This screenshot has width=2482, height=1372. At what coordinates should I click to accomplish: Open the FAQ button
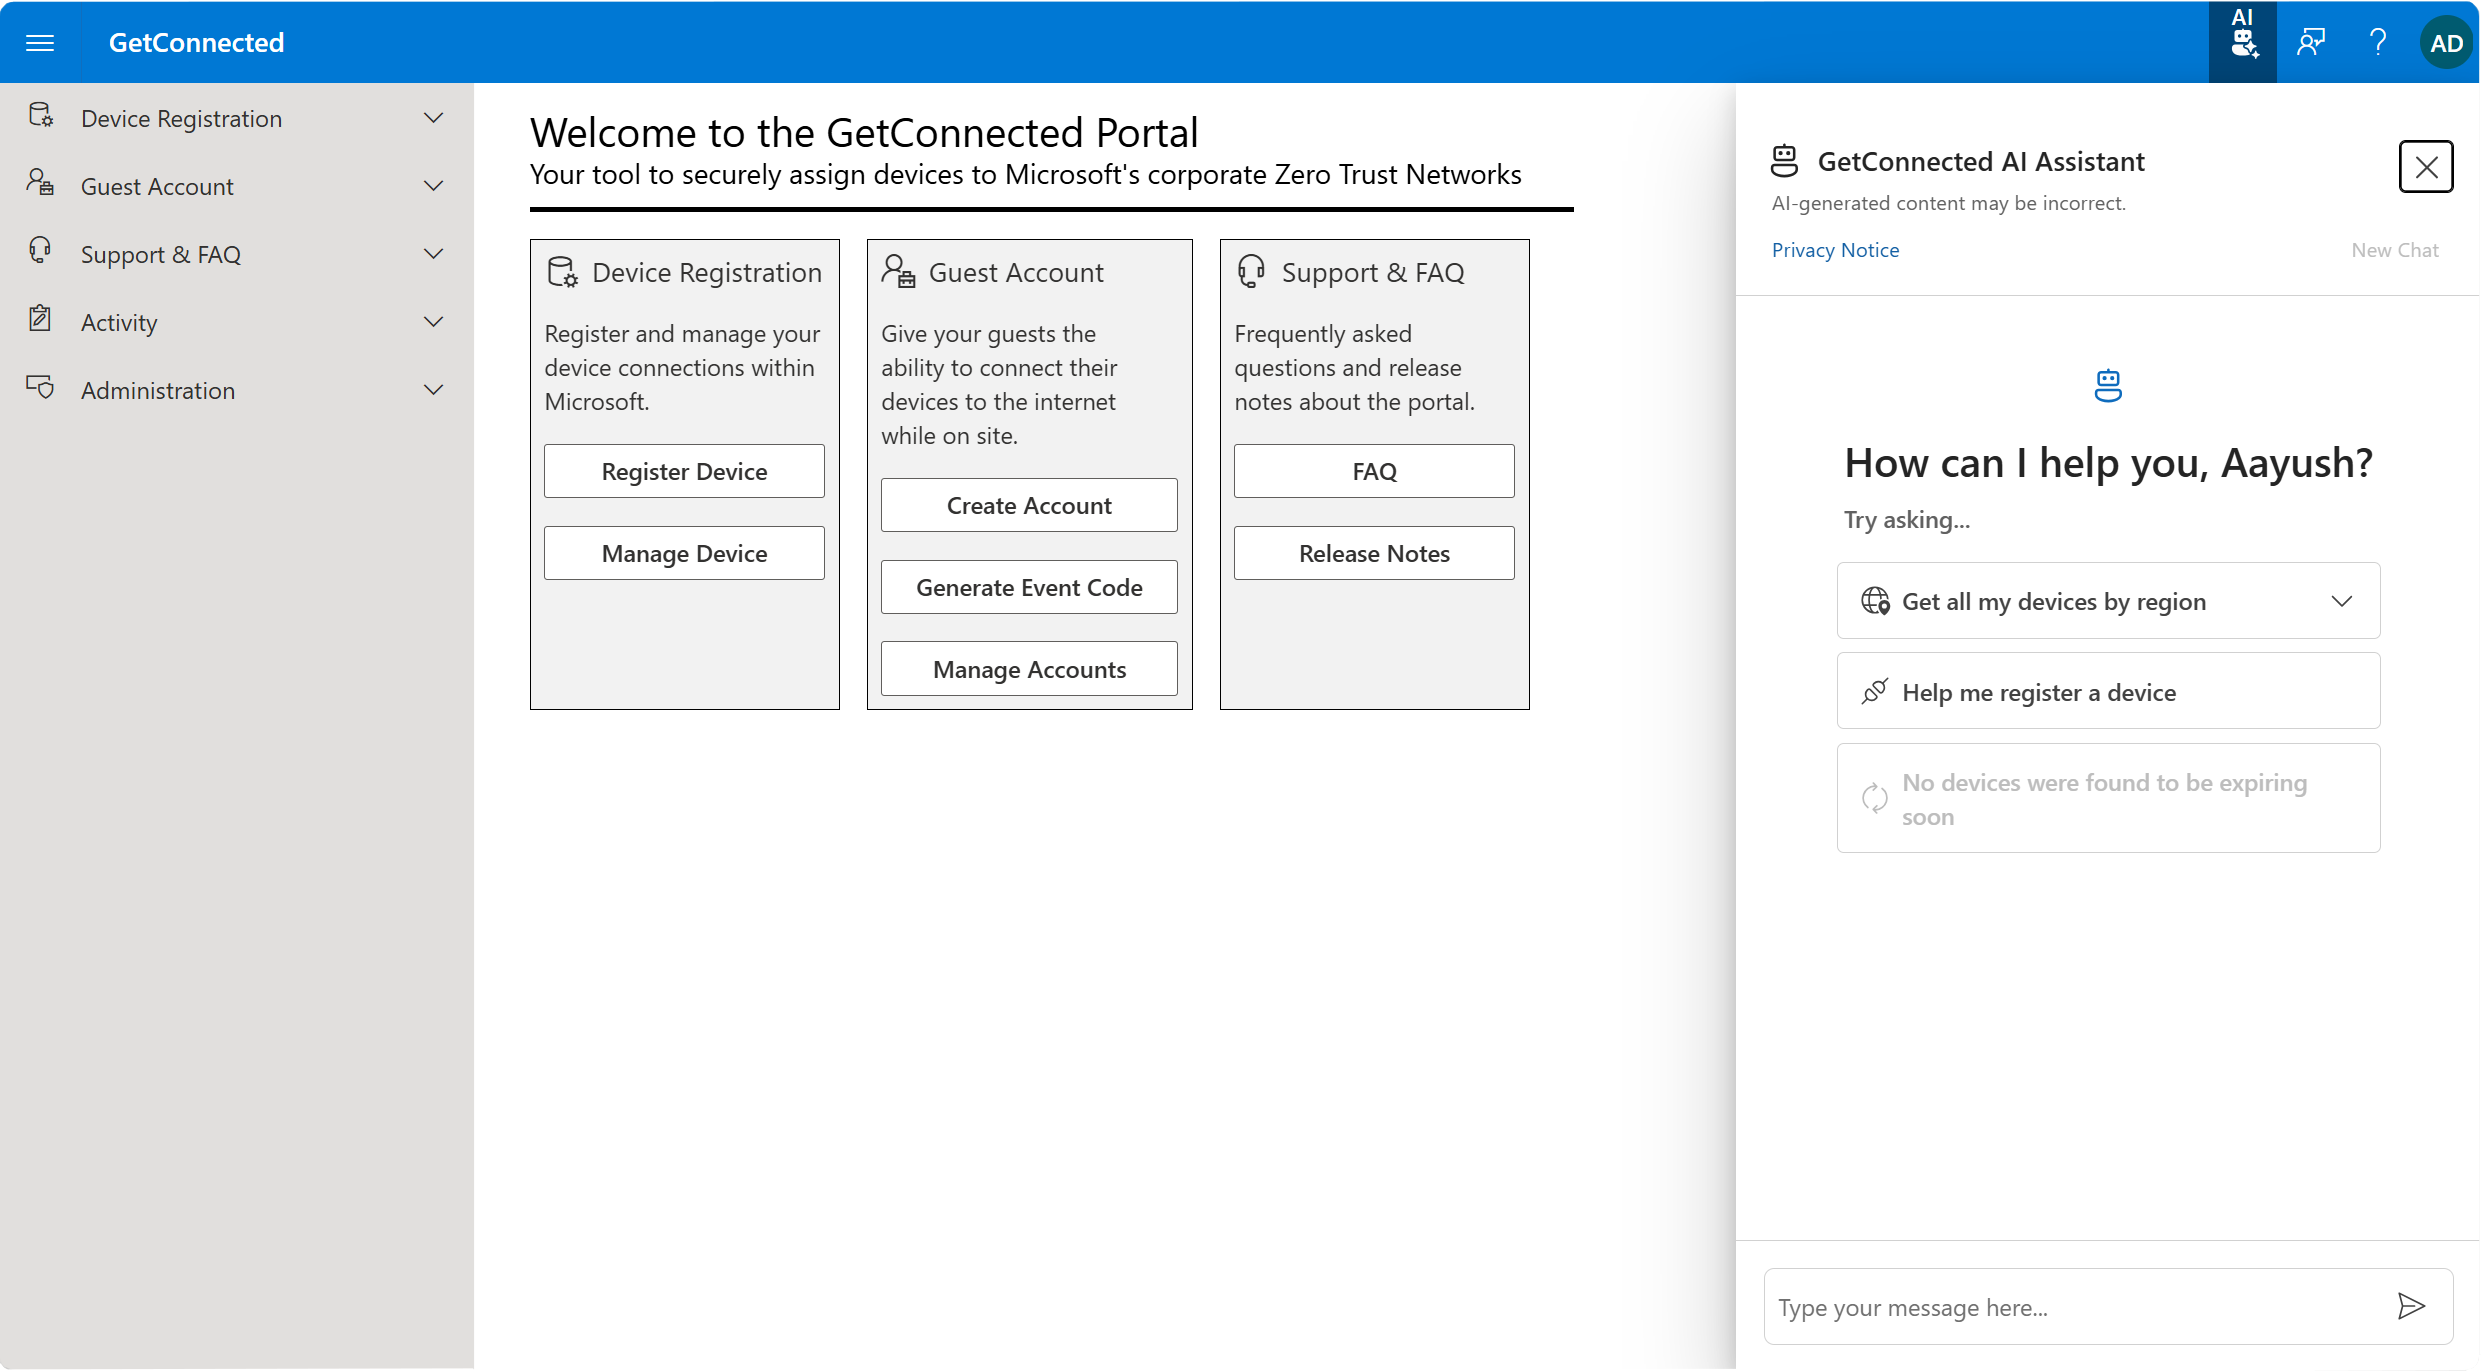(x=1374, y=471)
